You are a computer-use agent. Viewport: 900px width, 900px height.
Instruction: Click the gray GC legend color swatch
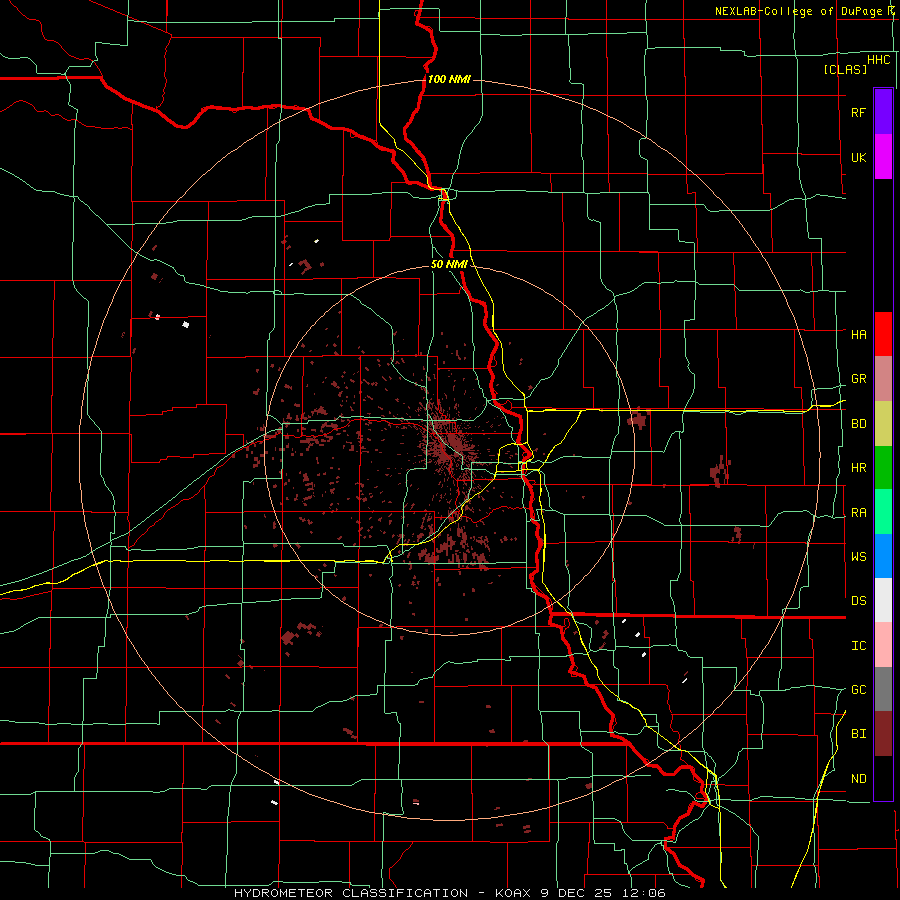[883, 689]
